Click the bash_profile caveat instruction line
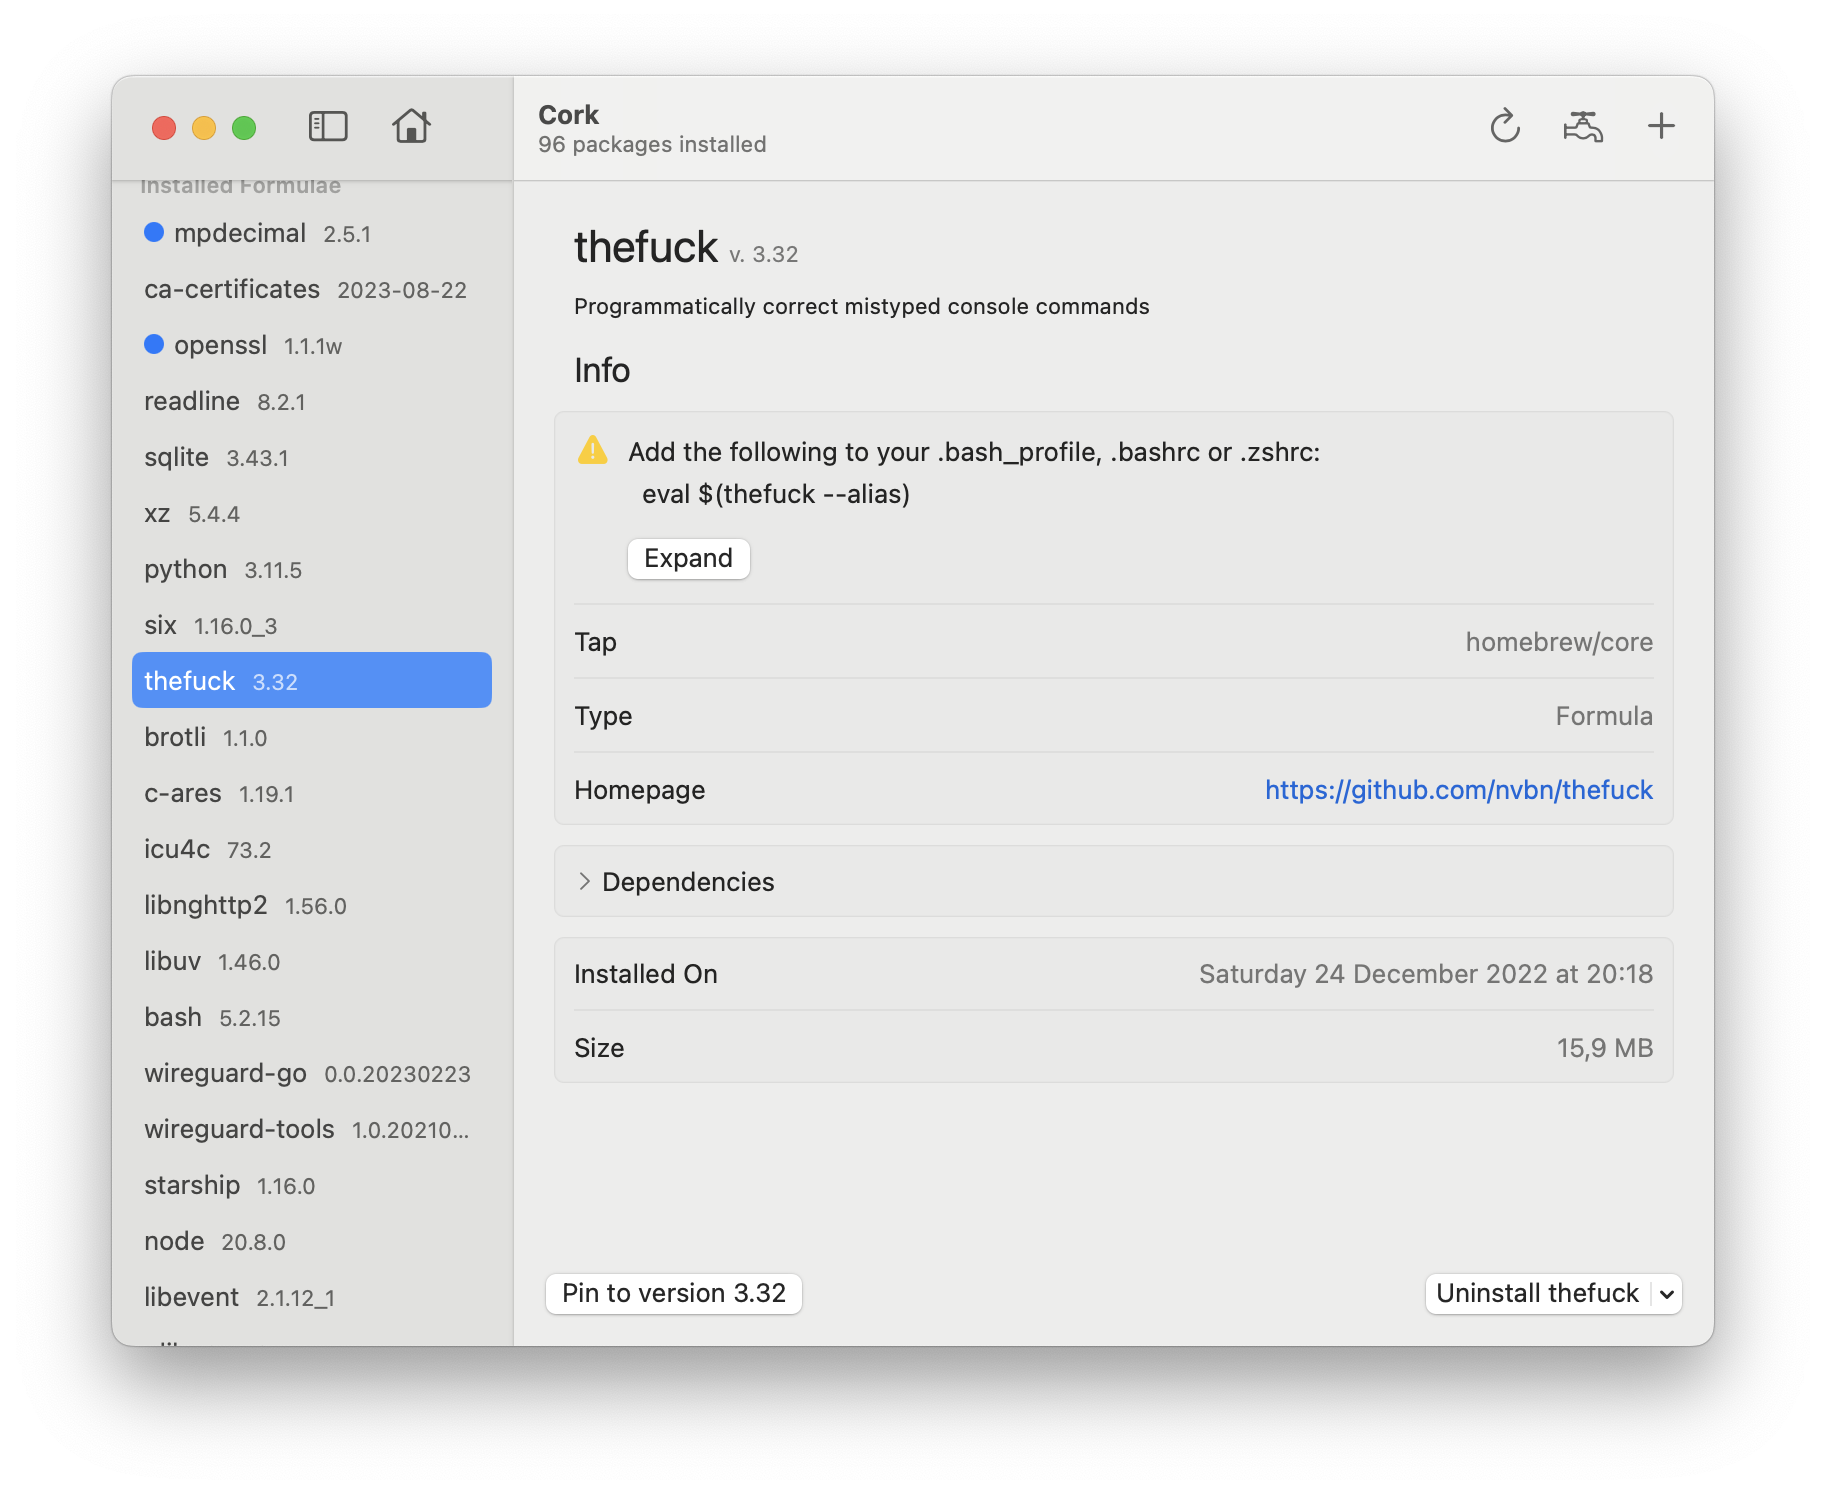 pos(974,452)
